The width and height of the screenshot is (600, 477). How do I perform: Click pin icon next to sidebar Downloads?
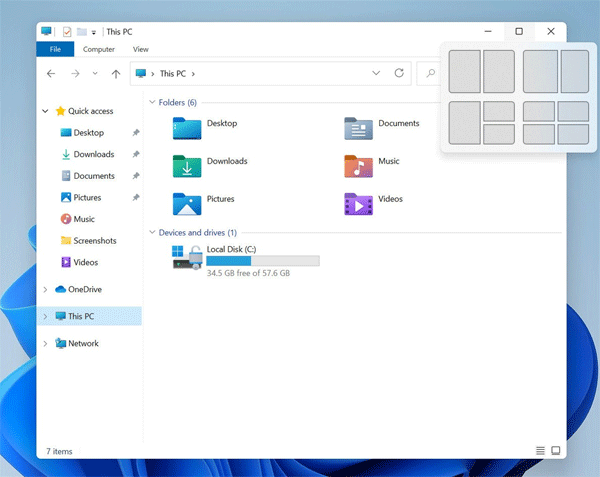pyautogui.click(x=135, y=154)
